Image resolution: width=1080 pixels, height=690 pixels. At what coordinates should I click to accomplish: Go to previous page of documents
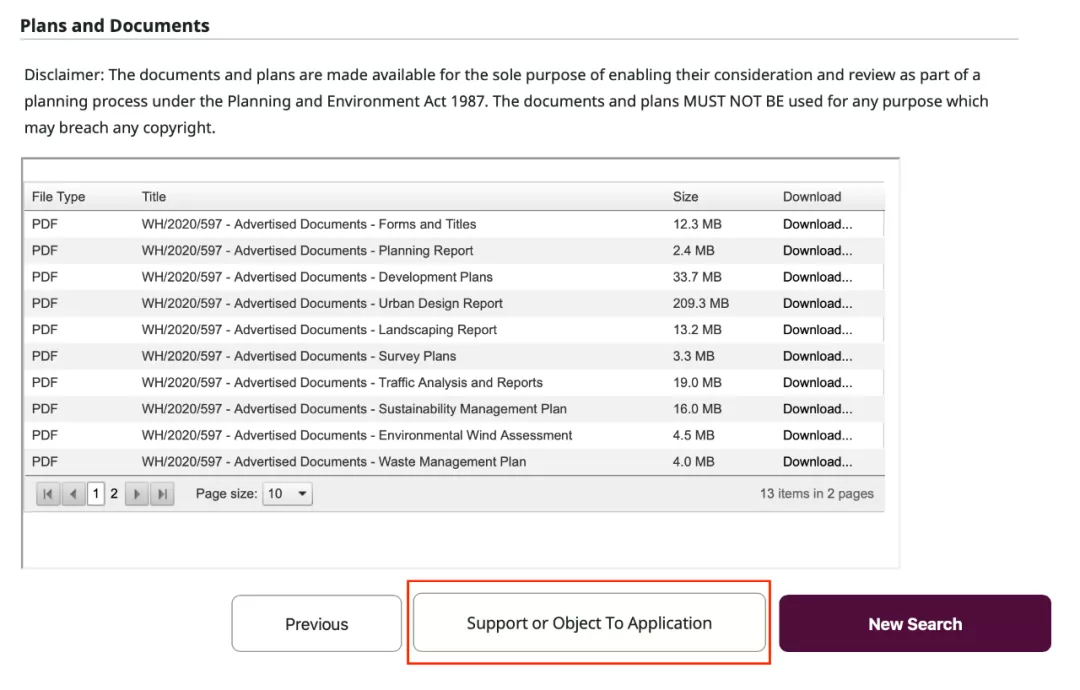[x=73, y=494]
